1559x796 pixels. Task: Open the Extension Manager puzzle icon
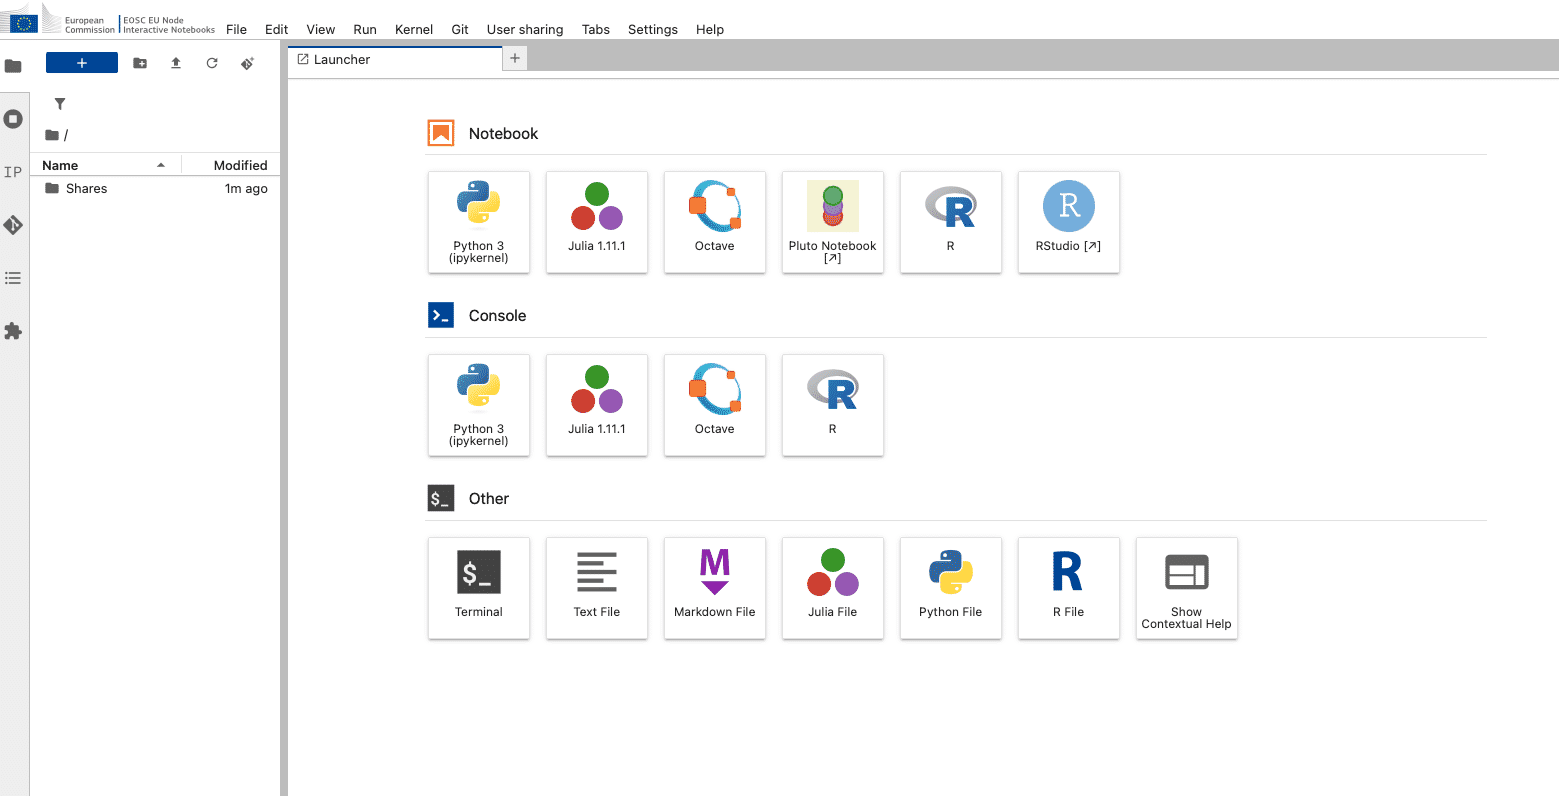point(13,331)
